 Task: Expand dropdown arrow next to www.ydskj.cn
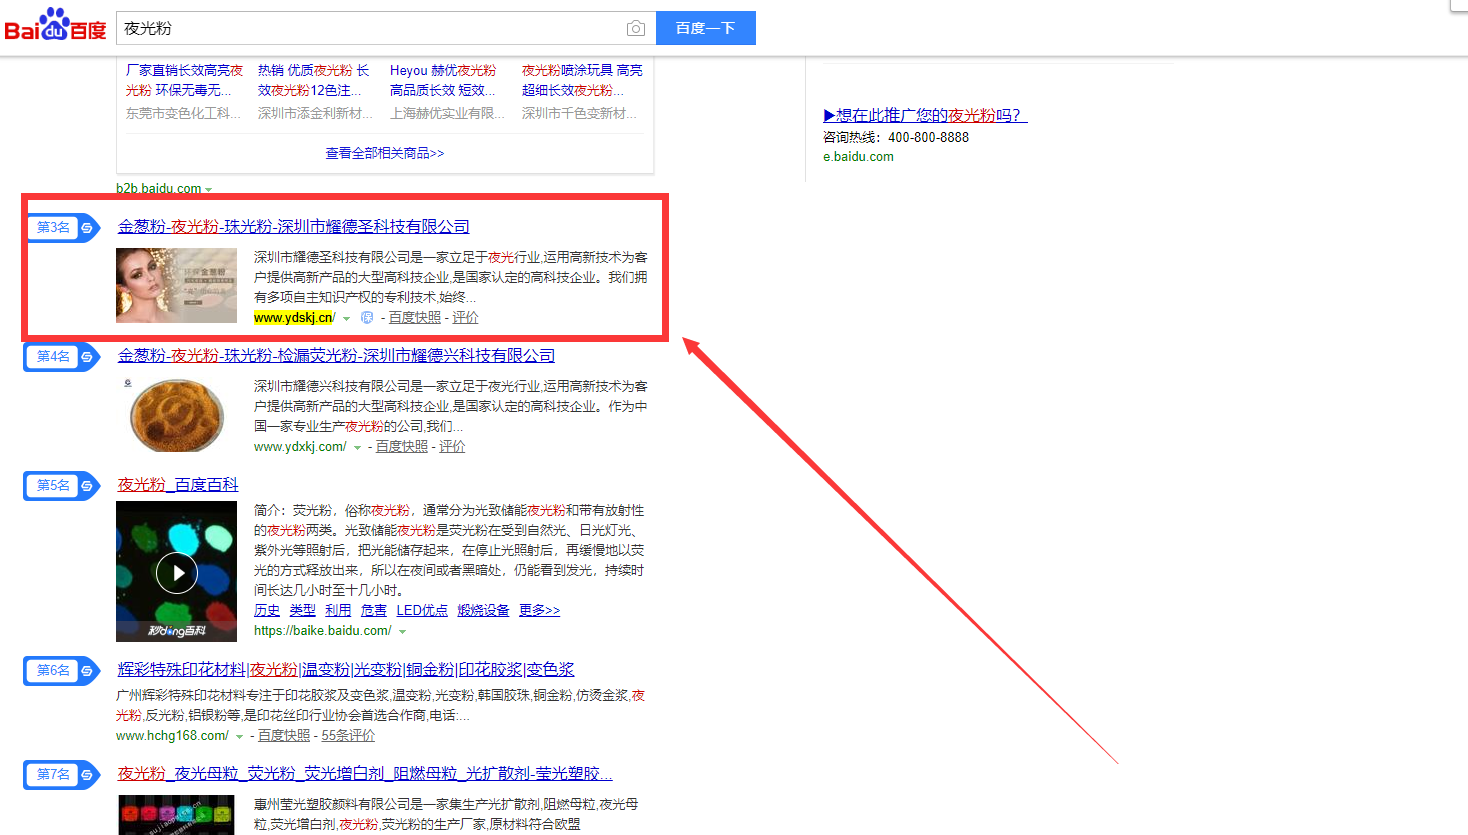point(347,319)
